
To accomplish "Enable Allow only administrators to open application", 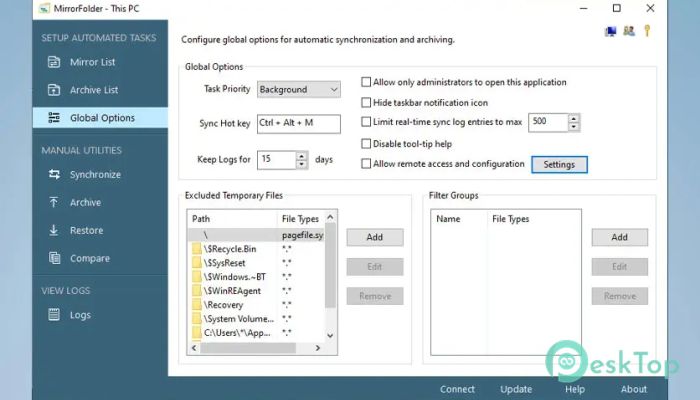I will point(366,82).
